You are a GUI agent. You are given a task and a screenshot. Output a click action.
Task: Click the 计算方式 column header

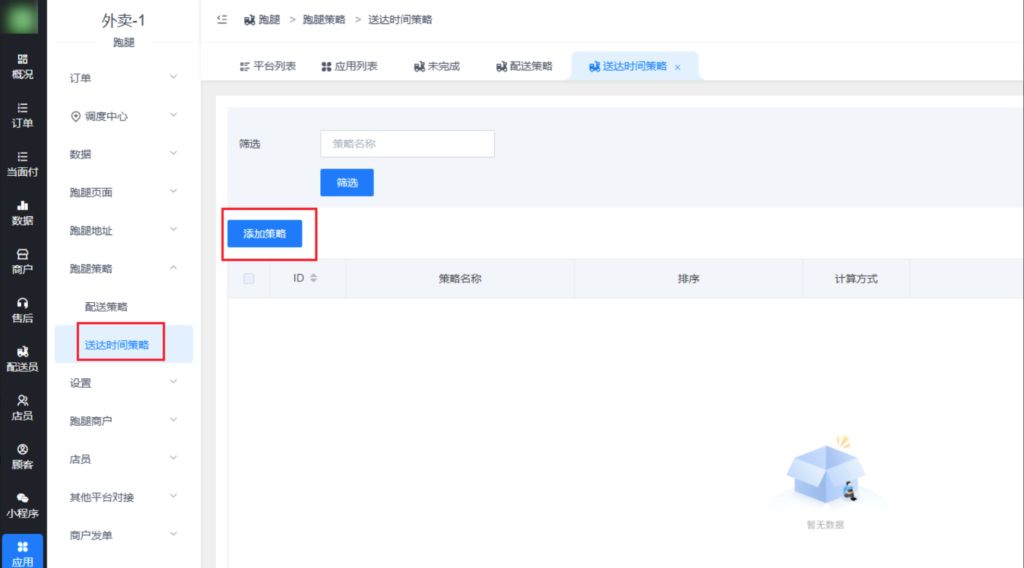(856, 279)
